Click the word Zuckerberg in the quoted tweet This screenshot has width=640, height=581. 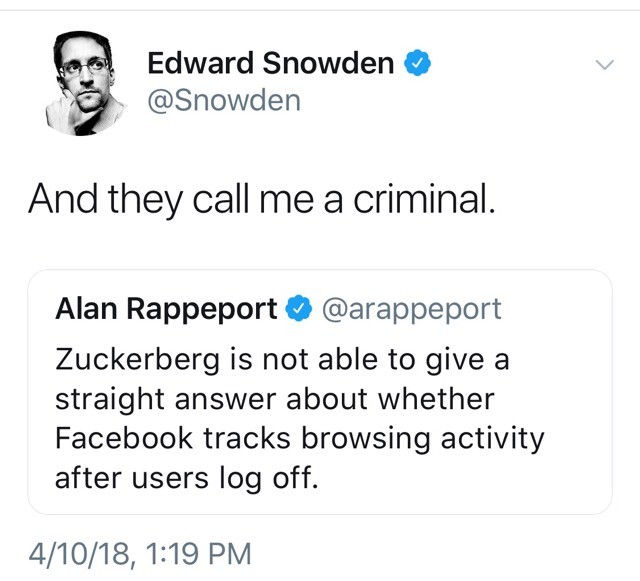pyautogui.click(x=138, y=360)
